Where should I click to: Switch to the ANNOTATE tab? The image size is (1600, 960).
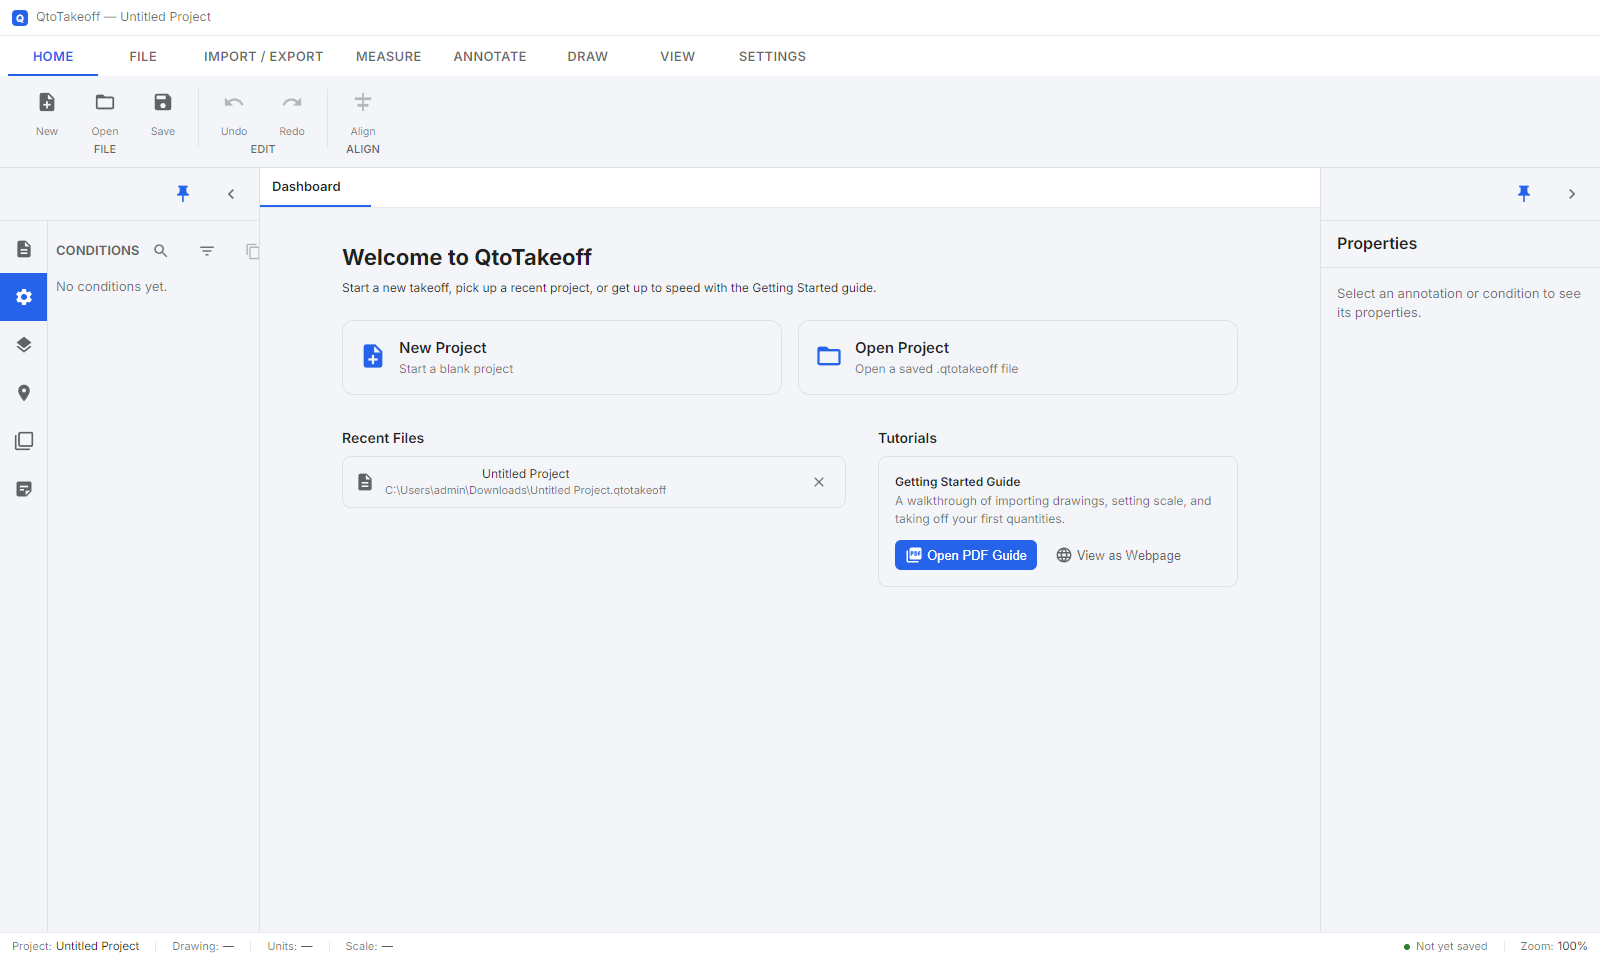(490, 57)
